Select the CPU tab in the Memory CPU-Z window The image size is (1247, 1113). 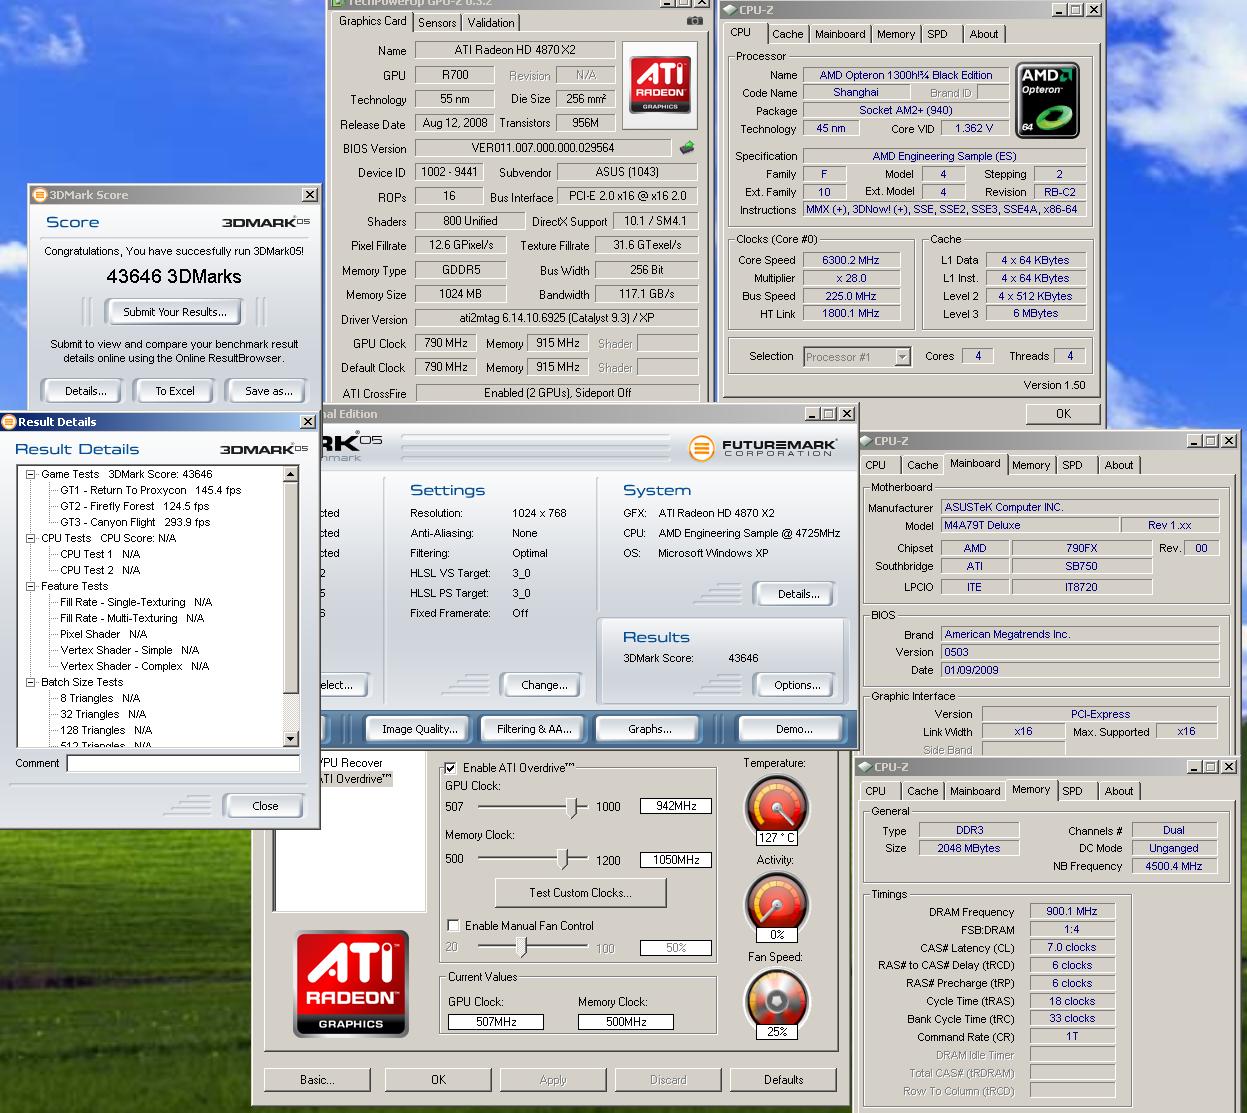point(875,791)
